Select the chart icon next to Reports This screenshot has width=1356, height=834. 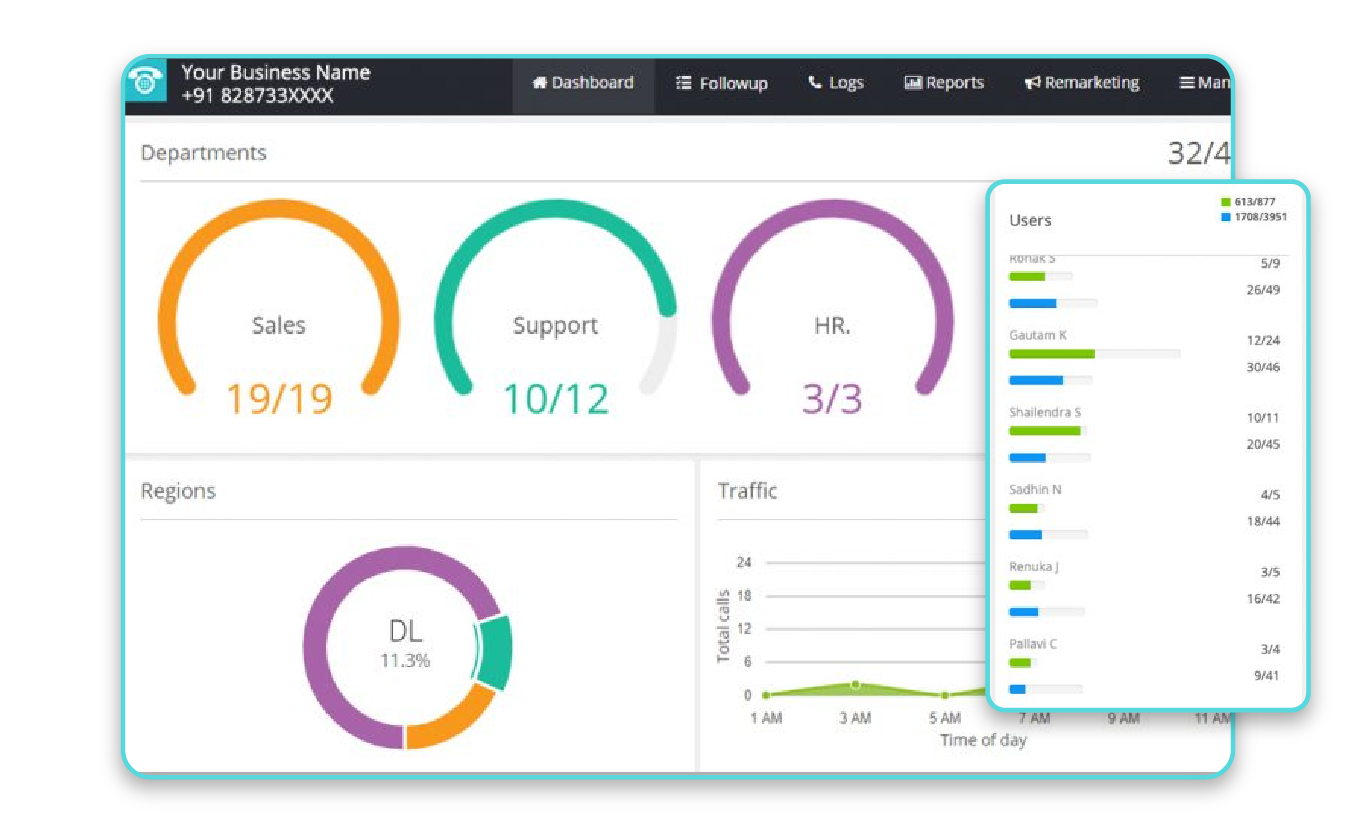click(913, 83)
